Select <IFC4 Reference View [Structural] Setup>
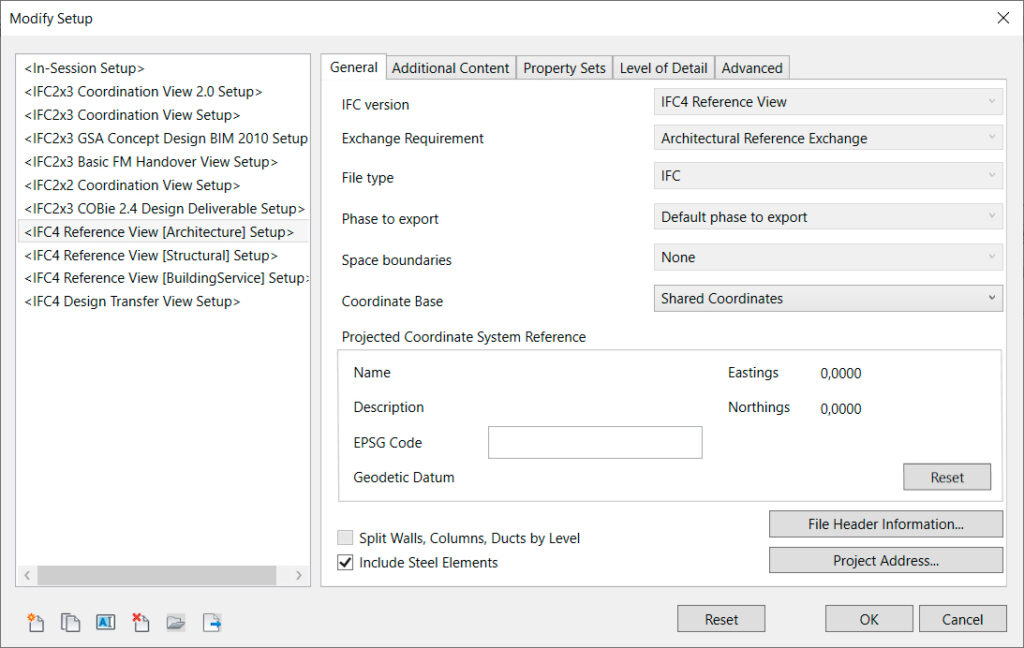The width and height of the screenshot is (1024, 648). [163, 255]
